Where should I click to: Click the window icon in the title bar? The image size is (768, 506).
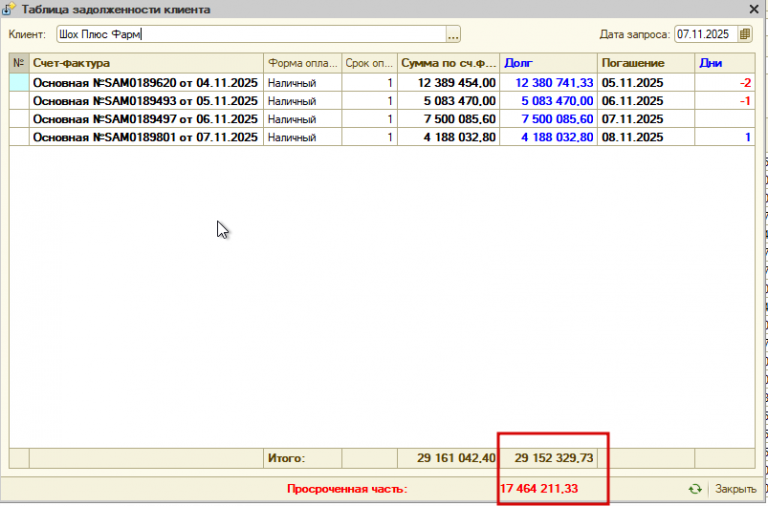(x=9, y=9)
